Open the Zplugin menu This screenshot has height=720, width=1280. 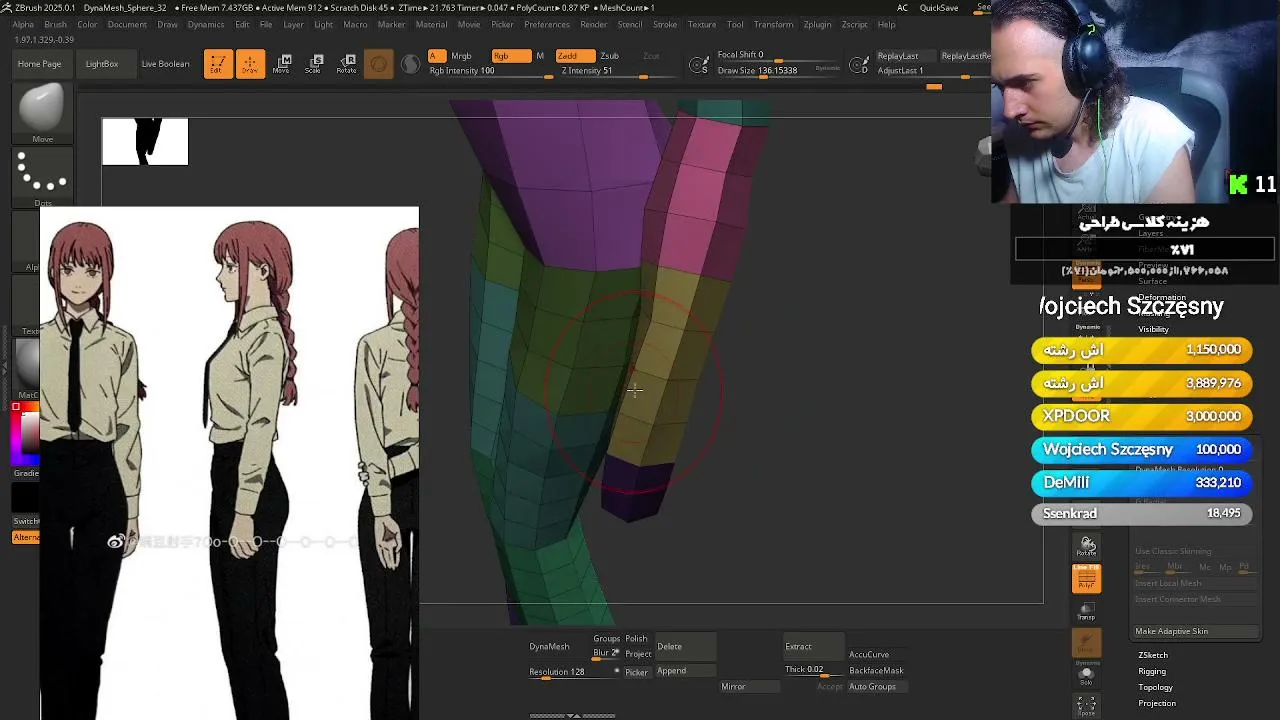point(817,25)
